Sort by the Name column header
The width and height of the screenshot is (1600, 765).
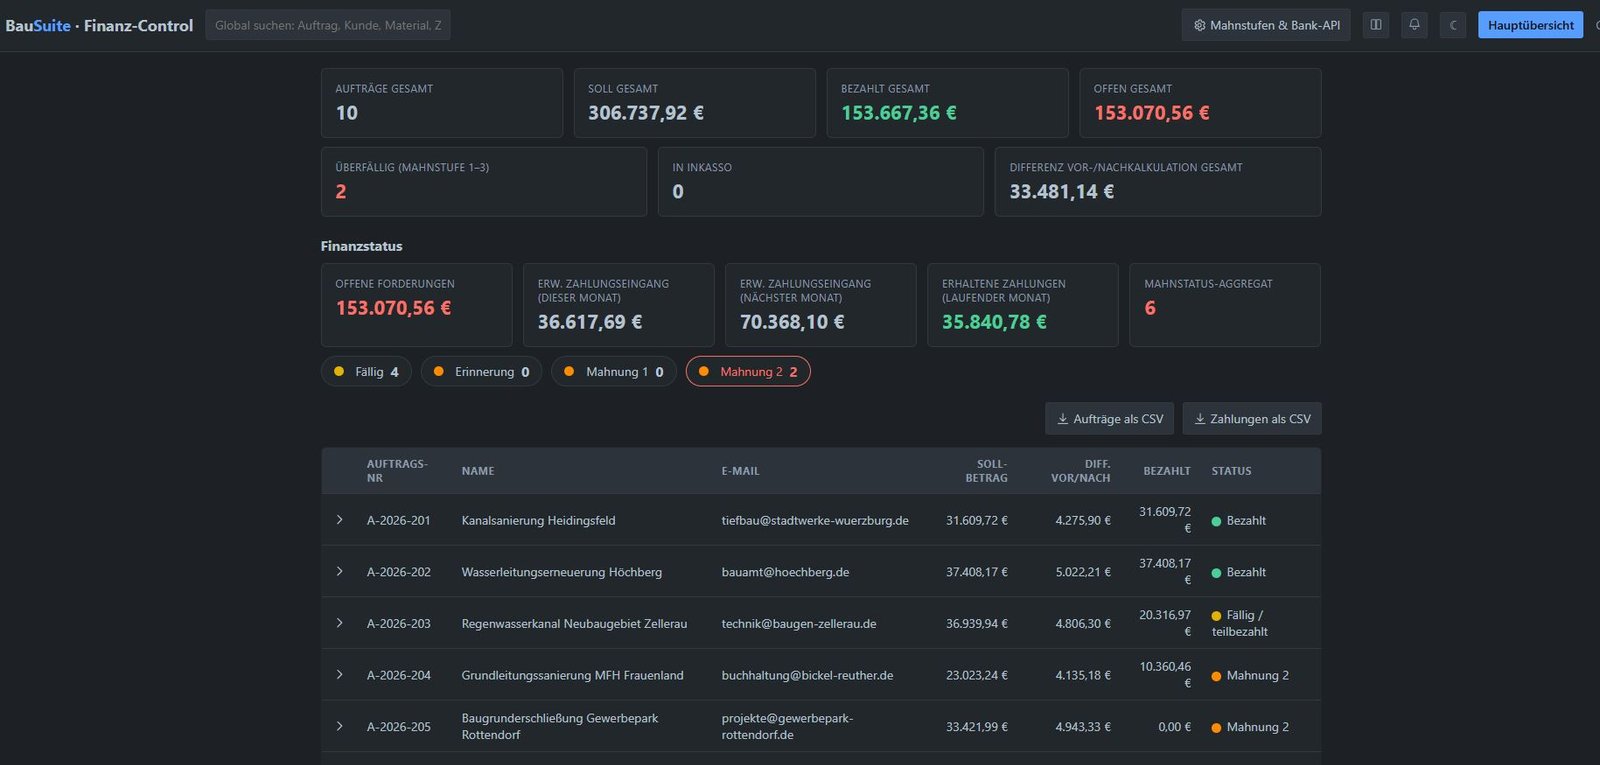click(x=478, y=471)
